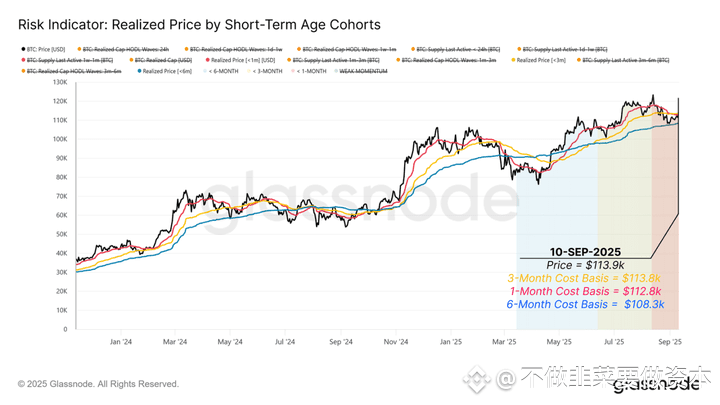Enable the WEAK MOMENTUM legend item

(x=361, y=71)
